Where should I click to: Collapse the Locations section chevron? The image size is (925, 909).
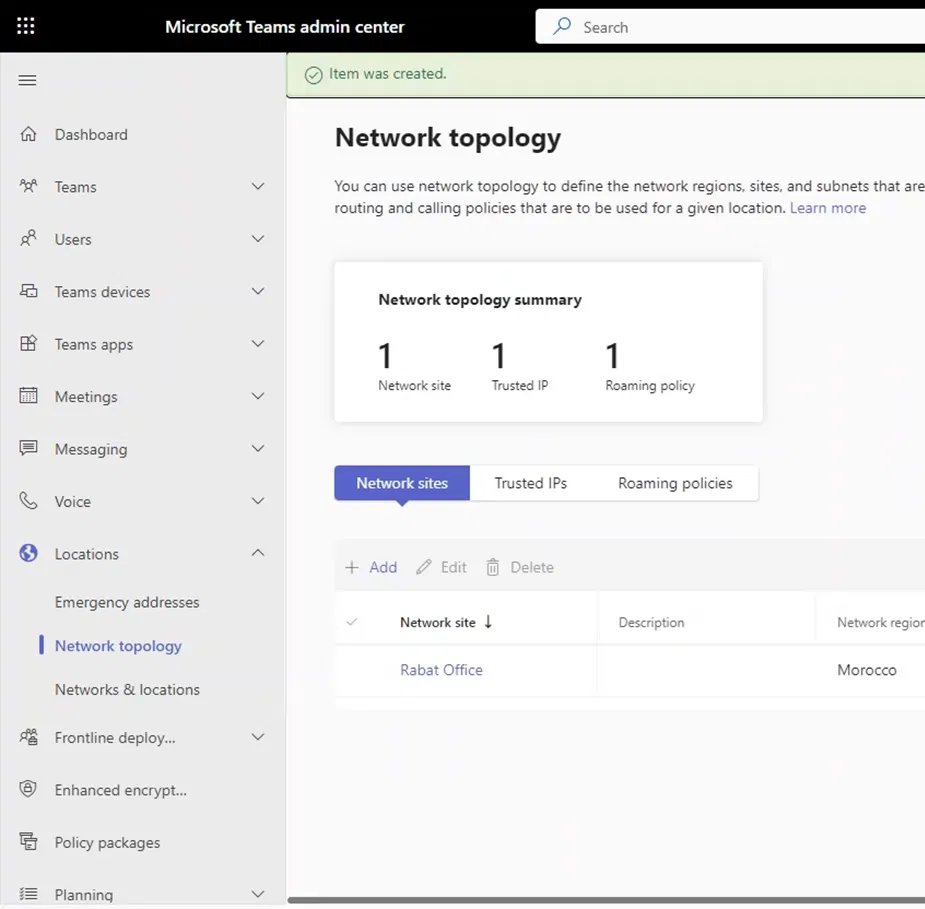tap(258, 553)
